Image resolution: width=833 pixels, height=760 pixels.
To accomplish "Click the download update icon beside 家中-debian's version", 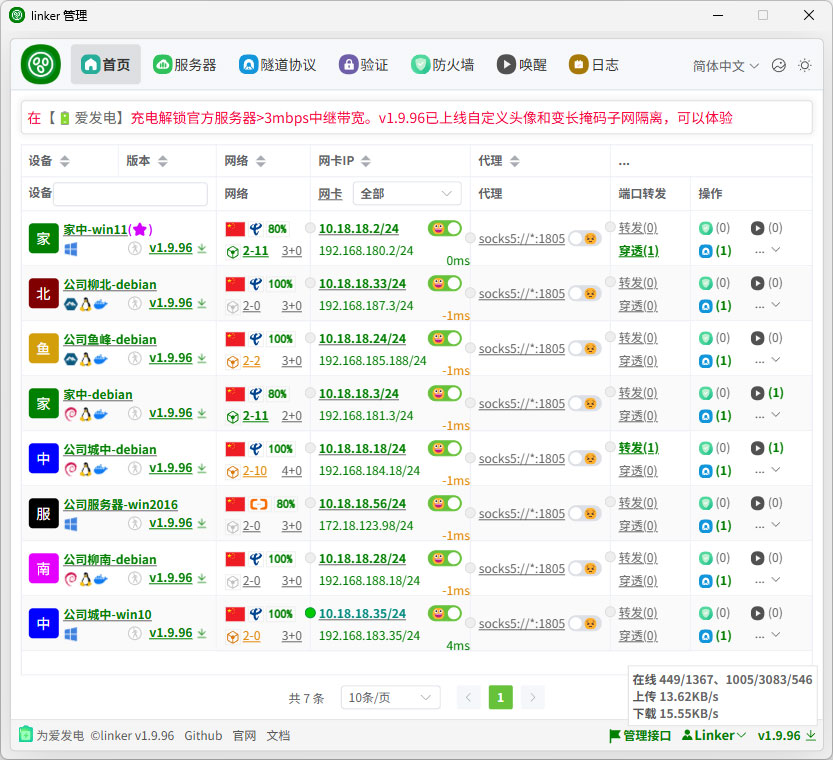I will click(202, 413).
